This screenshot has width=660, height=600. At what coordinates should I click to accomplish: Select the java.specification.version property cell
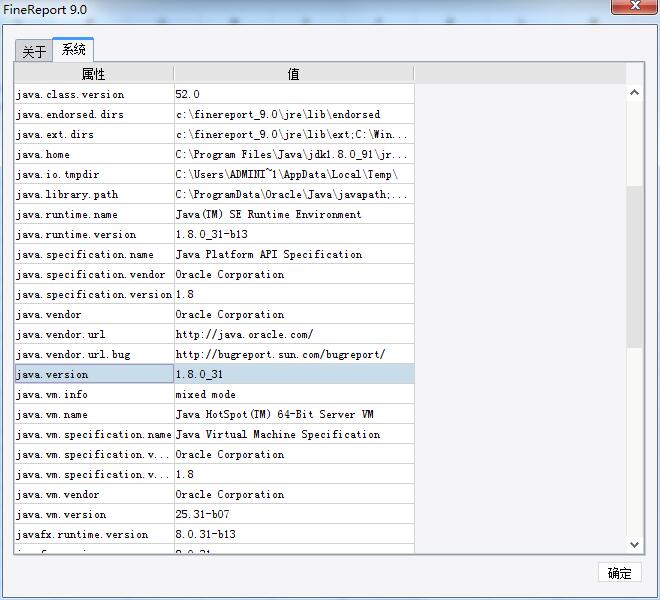click(x=94, y=294)
